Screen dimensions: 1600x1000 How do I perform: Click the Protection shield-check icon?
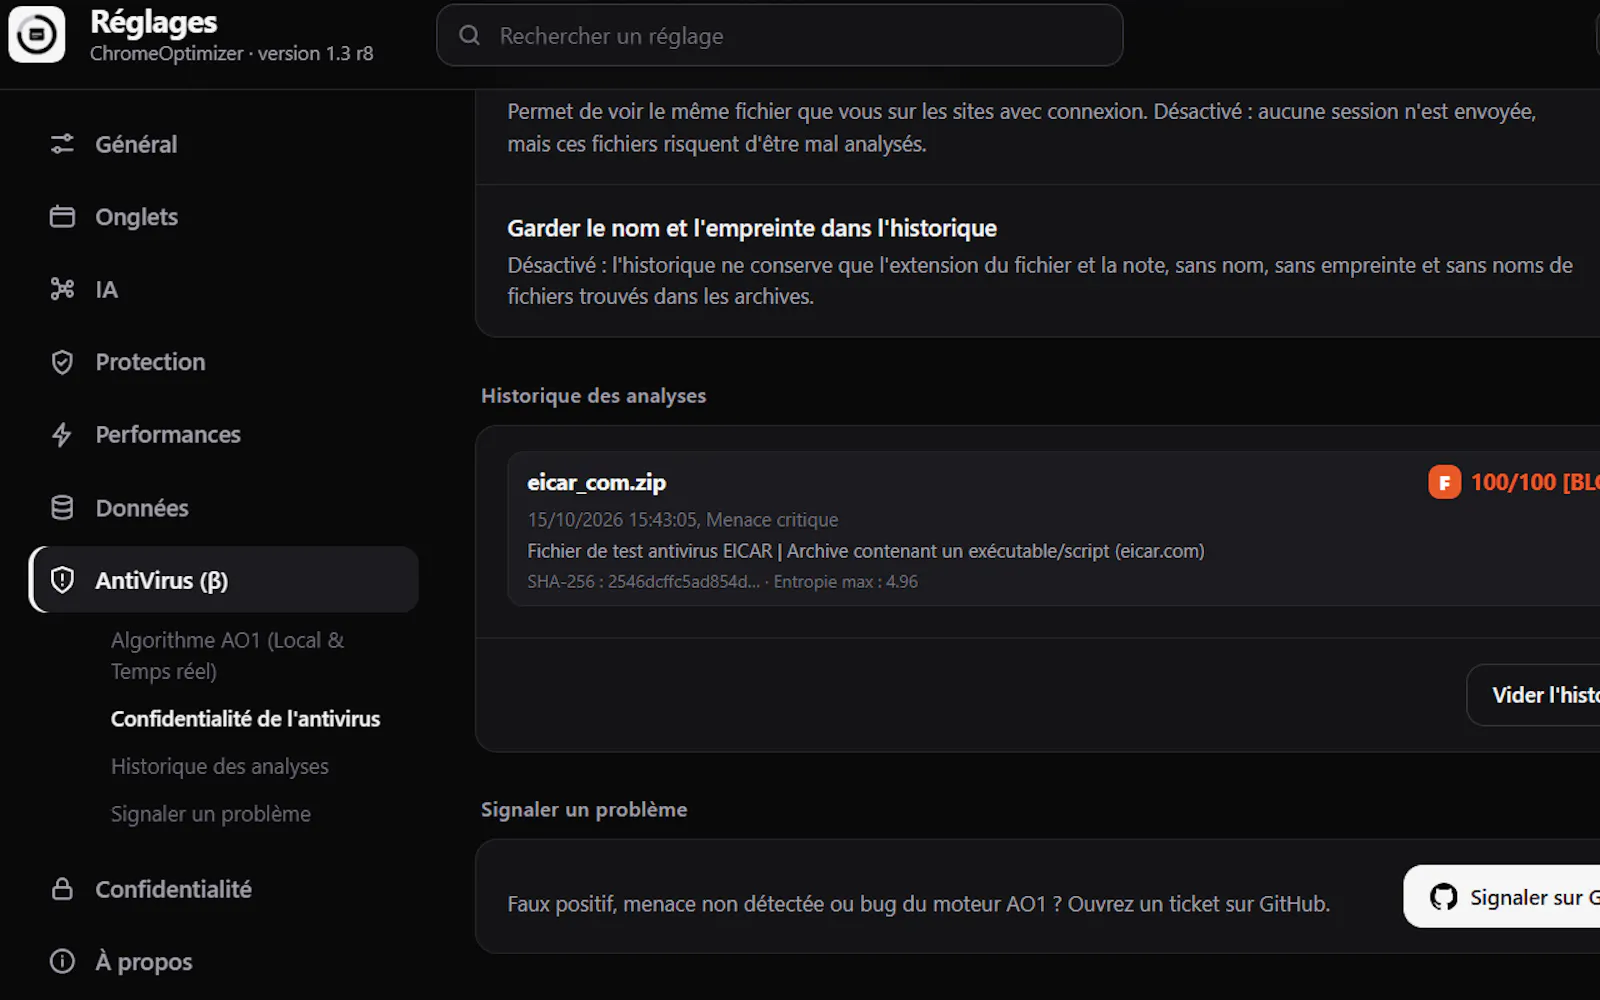pos(62,362)
